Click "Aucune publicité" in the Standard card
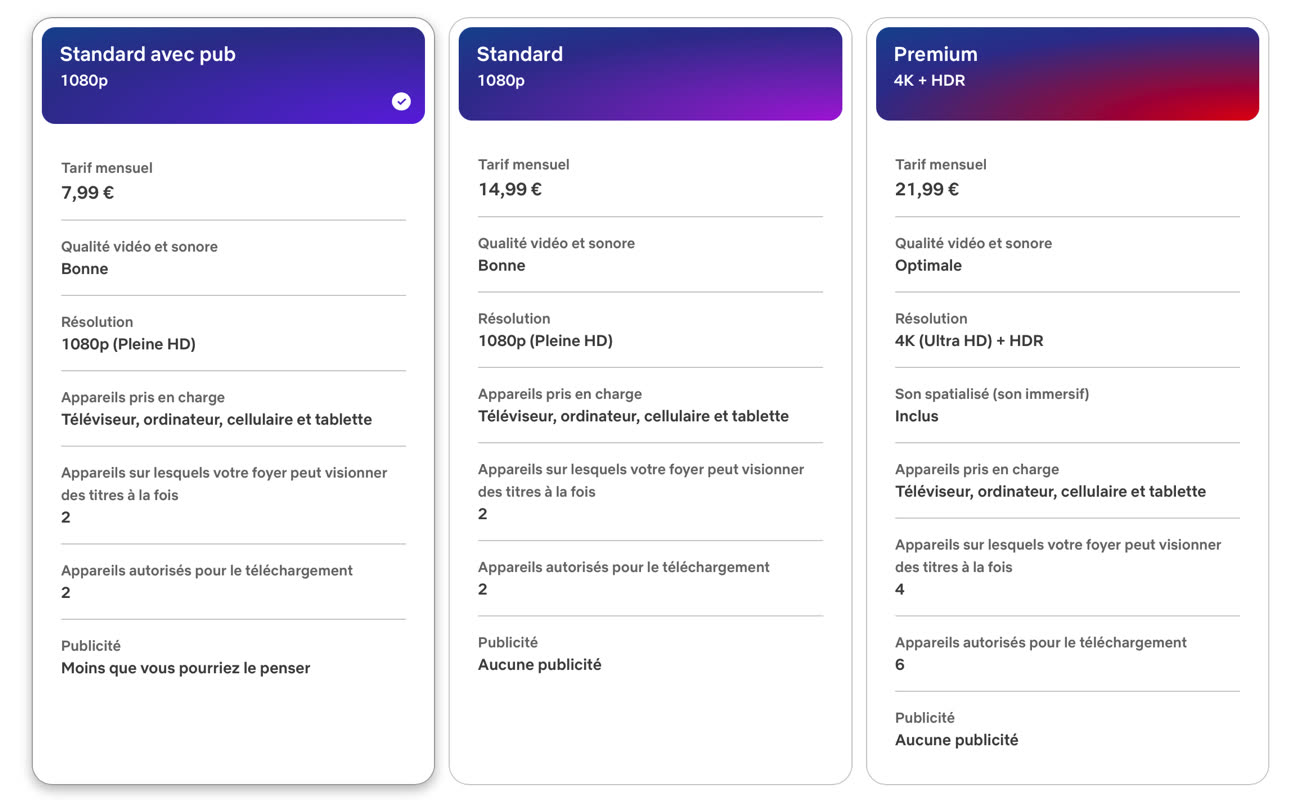Image resolution: width=1300 pixels, height=800 pixels. click(540, 664)
